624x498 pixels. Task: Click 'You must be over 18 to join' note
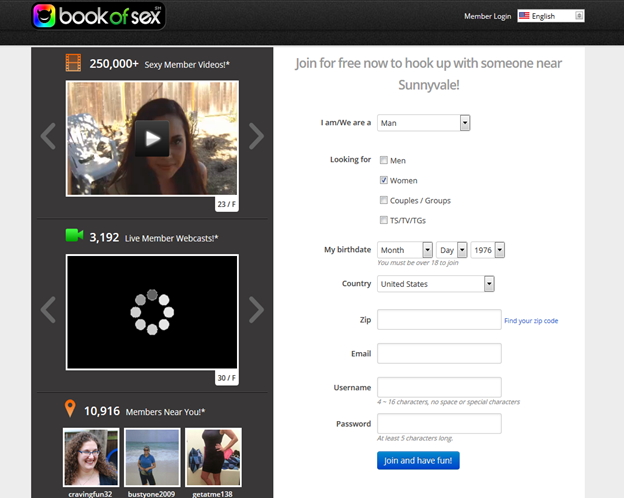(417, 263)
